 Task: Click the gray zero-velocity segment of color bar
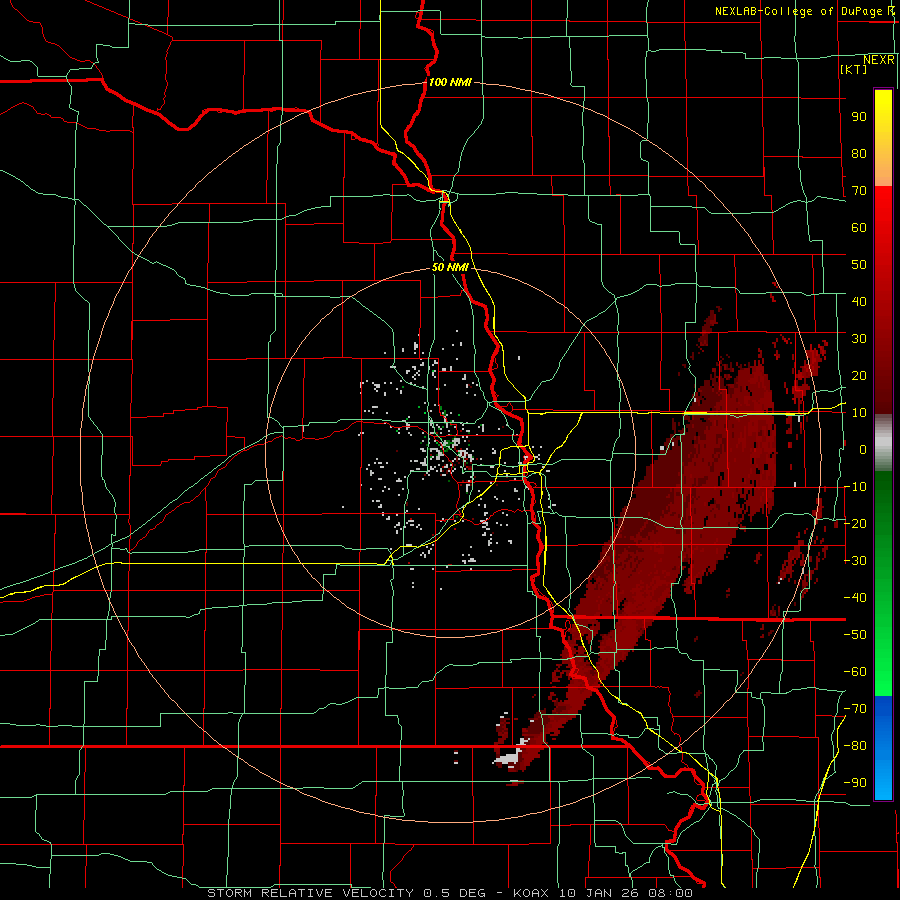tap(883, 442)
